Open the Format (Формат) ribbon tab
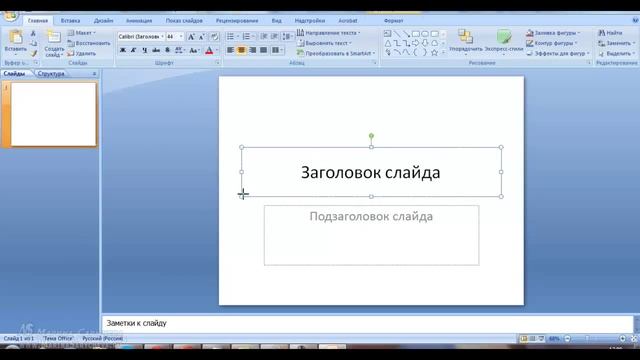 tap(393, 20)
